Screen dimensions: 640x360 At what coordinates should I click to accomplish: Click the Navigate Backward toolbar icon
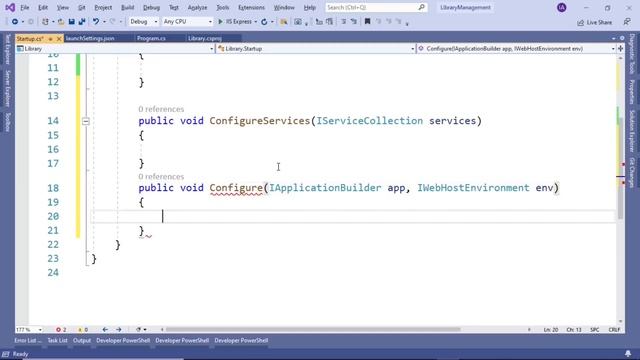(x=15, y=22)
